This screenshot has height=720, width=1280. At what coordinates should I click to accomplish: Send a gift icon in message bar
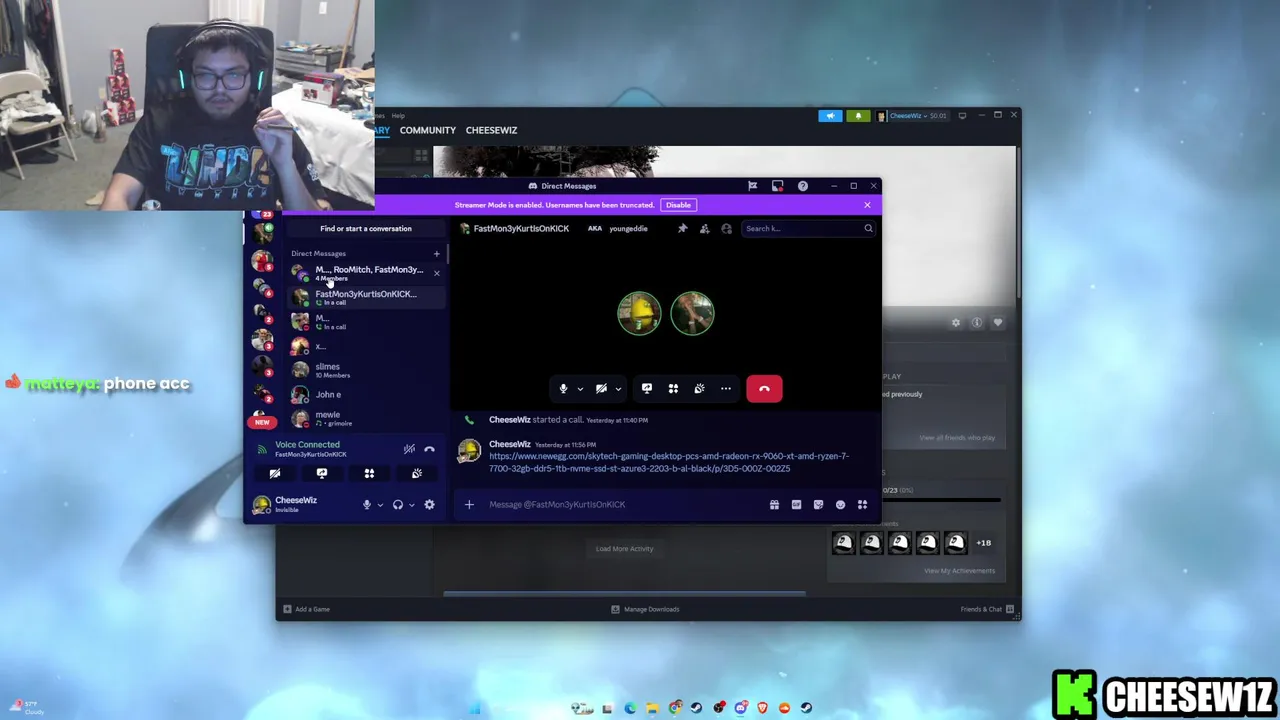point(774,505)
